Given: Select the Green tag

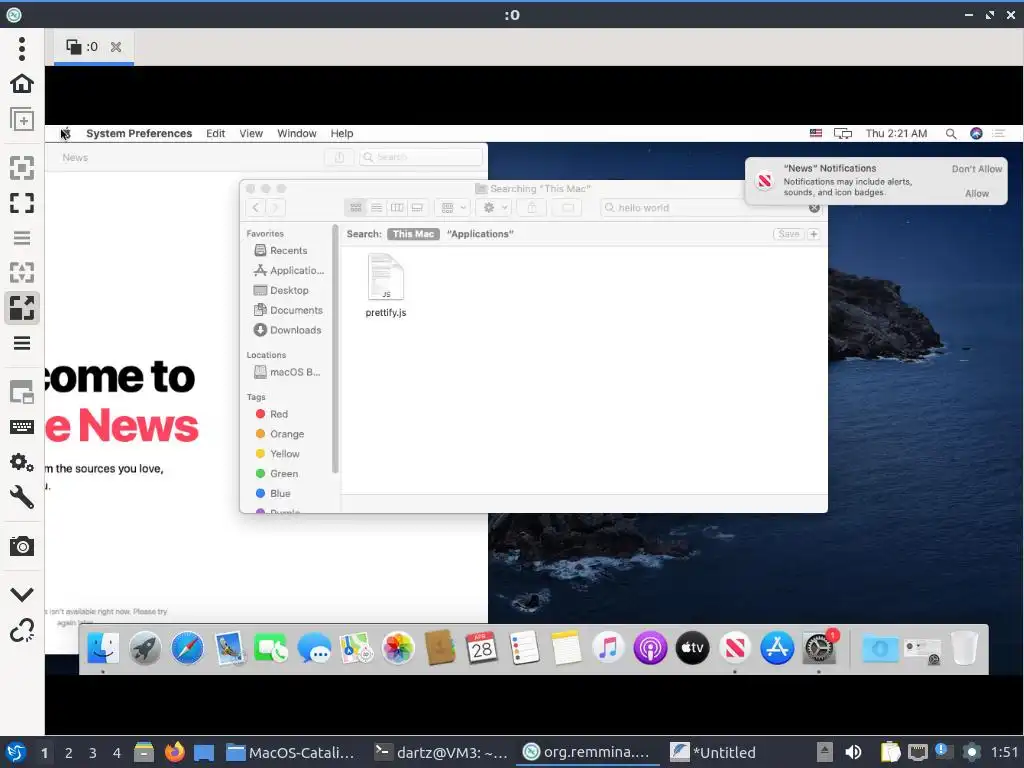Looking at the screenshot, I should [276, 473].
